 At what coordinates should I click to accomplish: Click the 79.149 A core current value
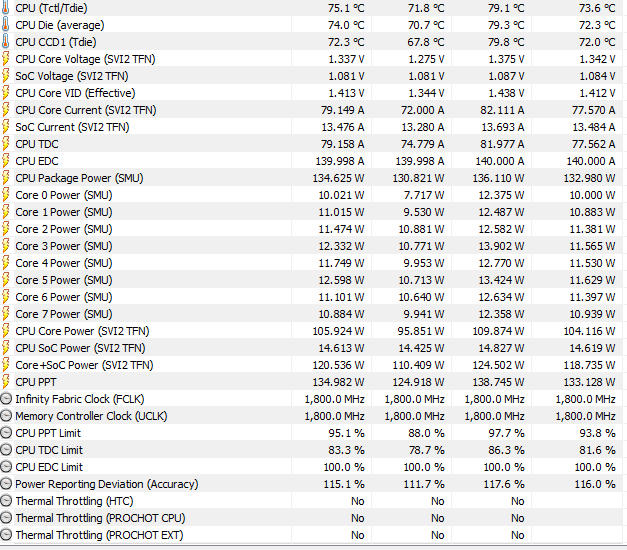[343, 110]
